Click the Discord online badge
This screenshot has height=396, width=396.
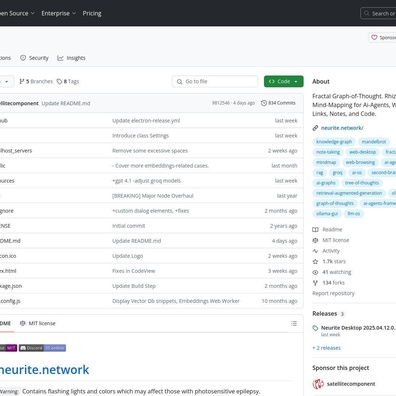[42, 348]
